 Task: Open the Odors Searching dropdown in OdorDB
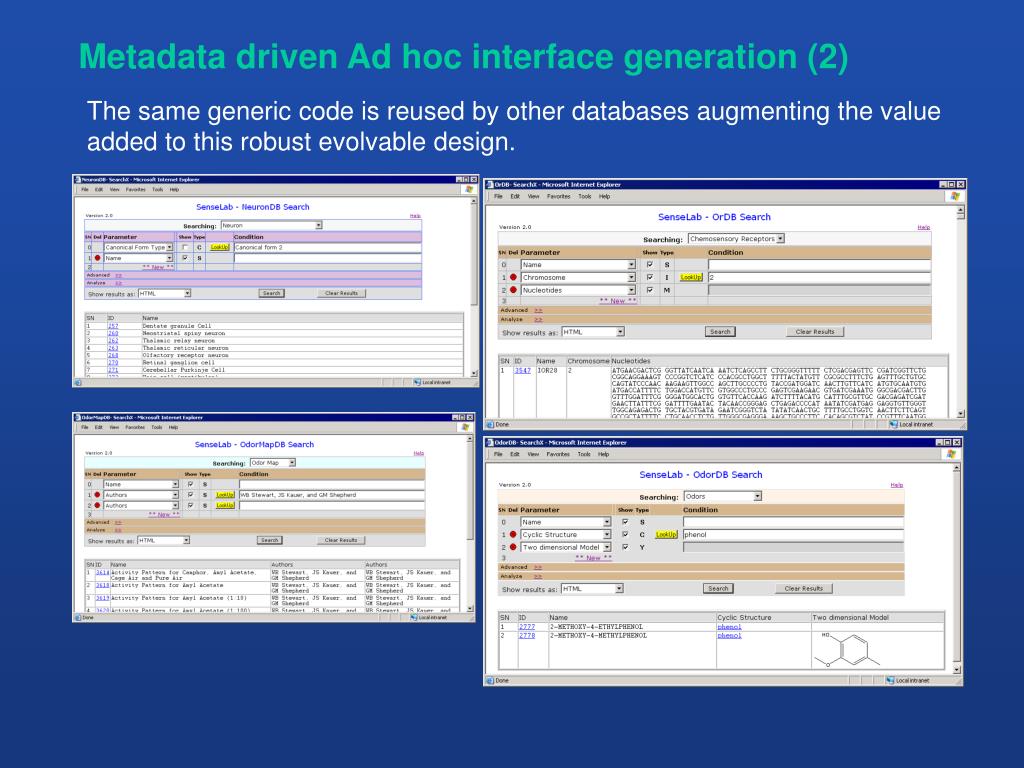(723, 496)
